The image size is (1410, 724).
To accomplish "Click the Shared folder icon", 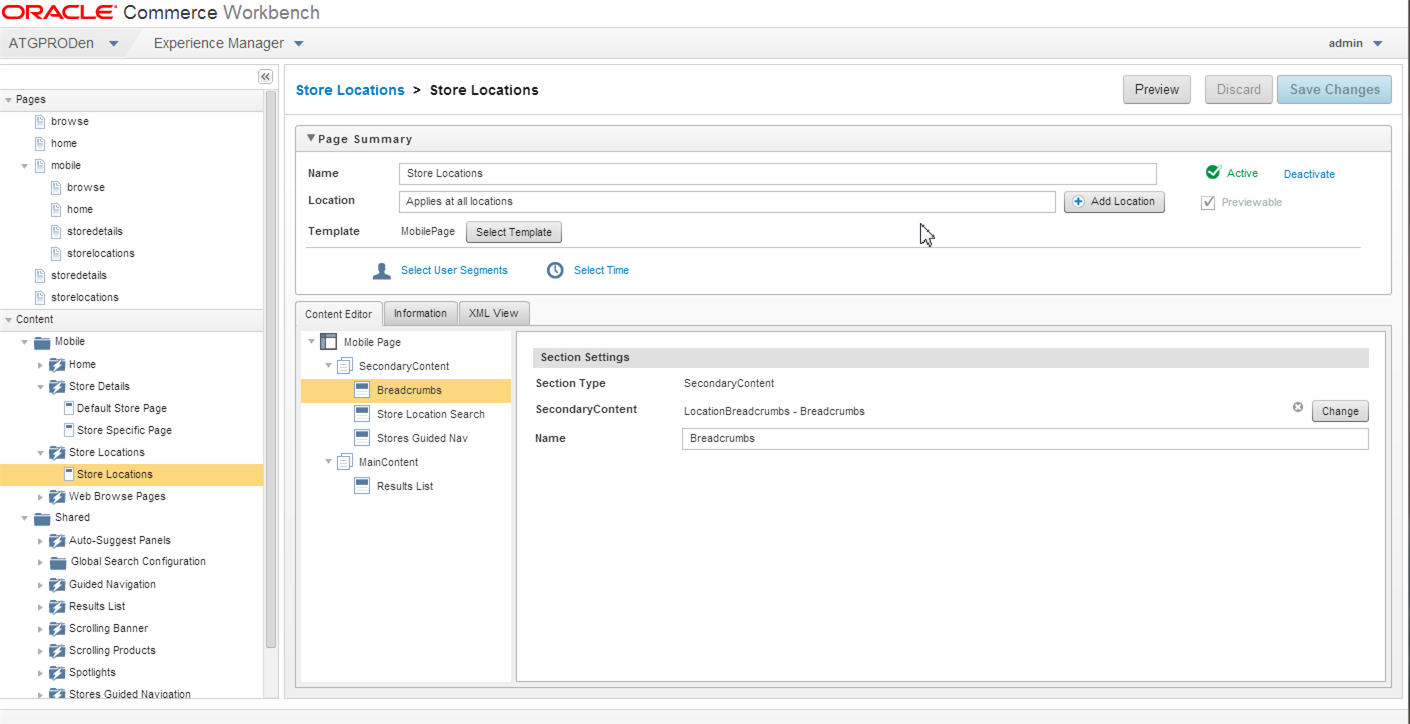I will pos(42,518).
